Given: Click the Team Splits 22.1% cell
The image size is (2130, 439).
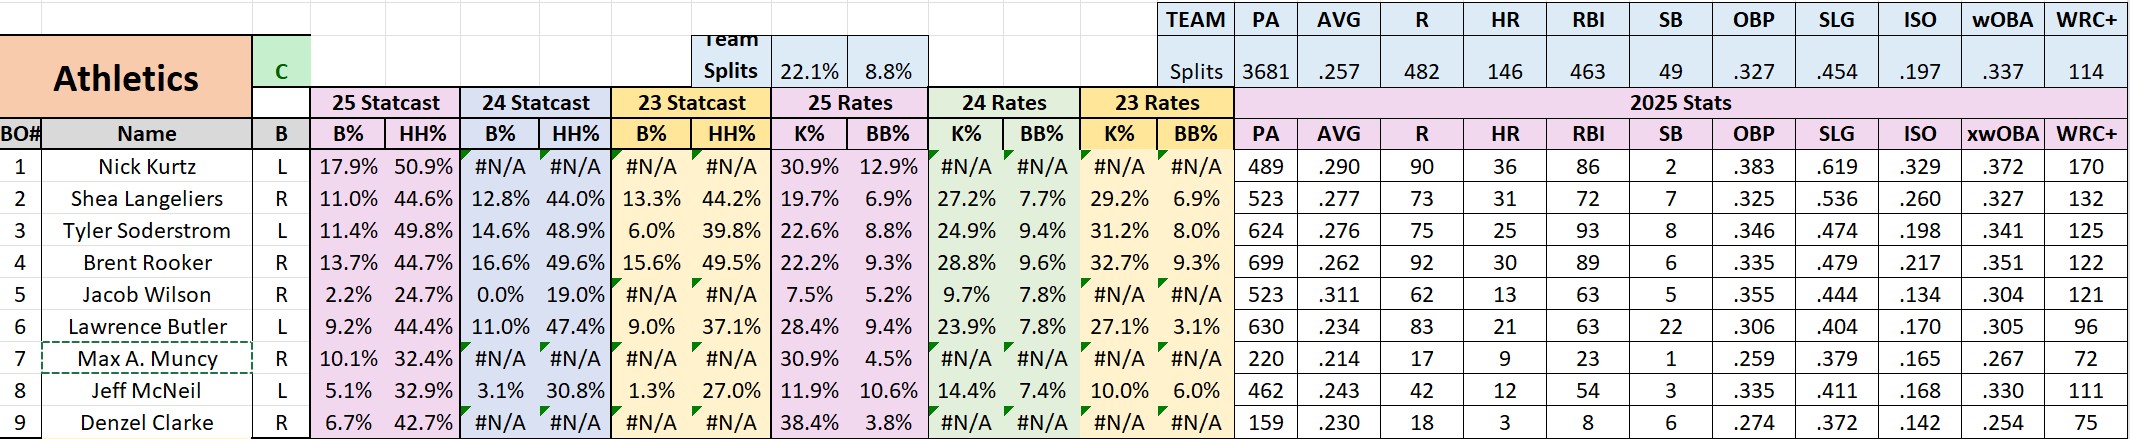Looking at the screenshot, I should pos(809,71).
